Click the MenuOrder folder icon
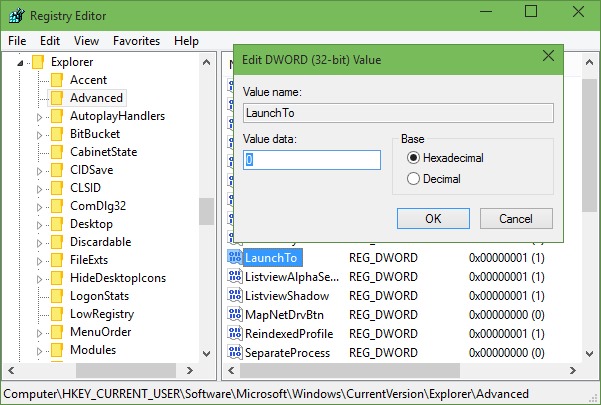 click(57, 332)
